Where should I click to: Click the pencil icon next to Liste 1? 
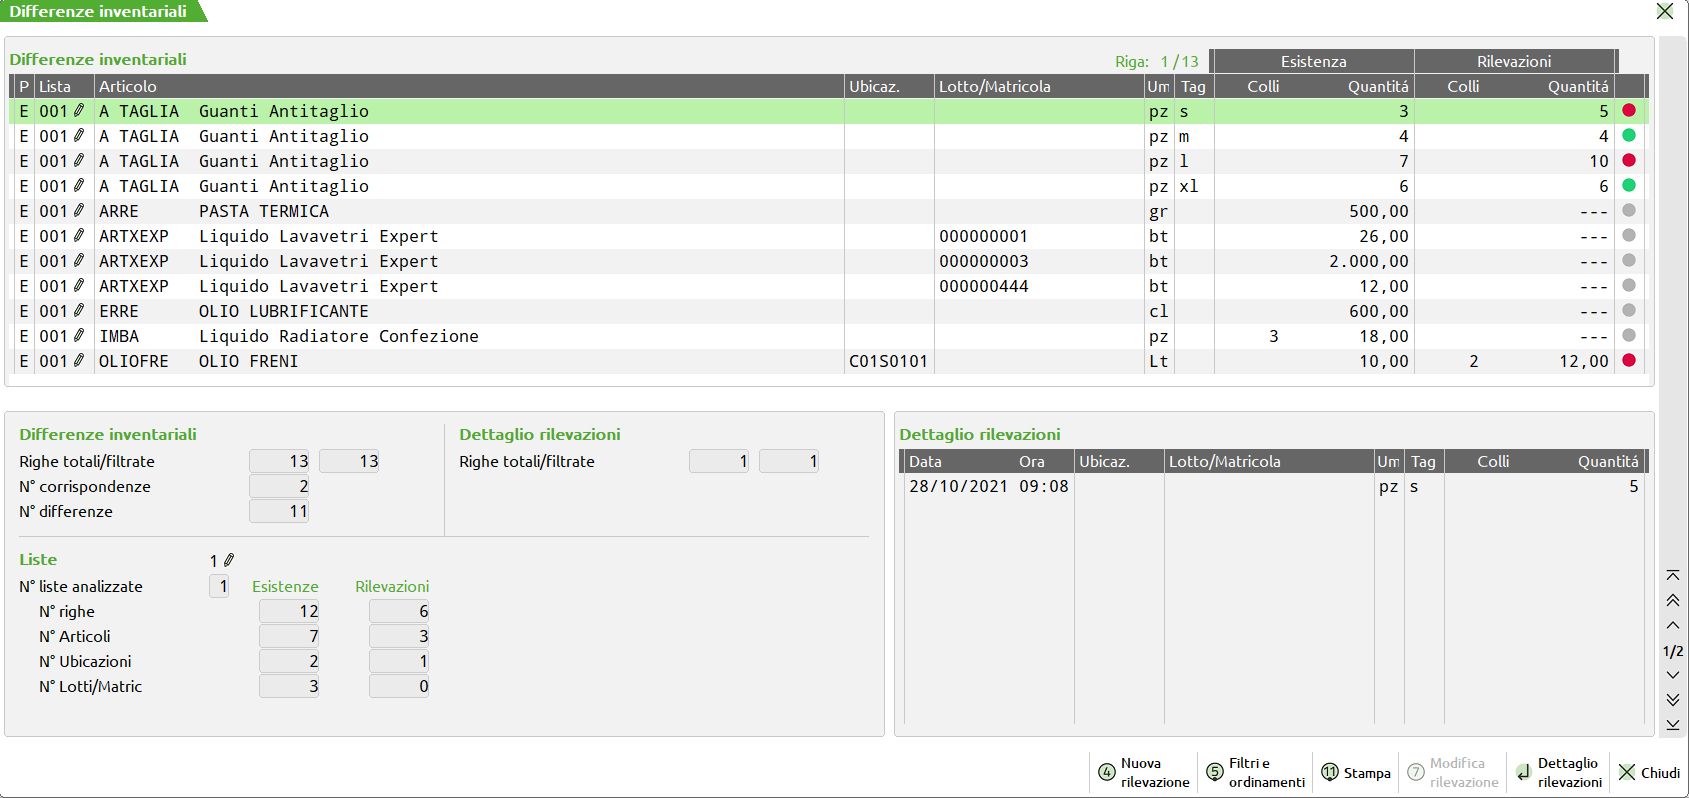[229, 561]
